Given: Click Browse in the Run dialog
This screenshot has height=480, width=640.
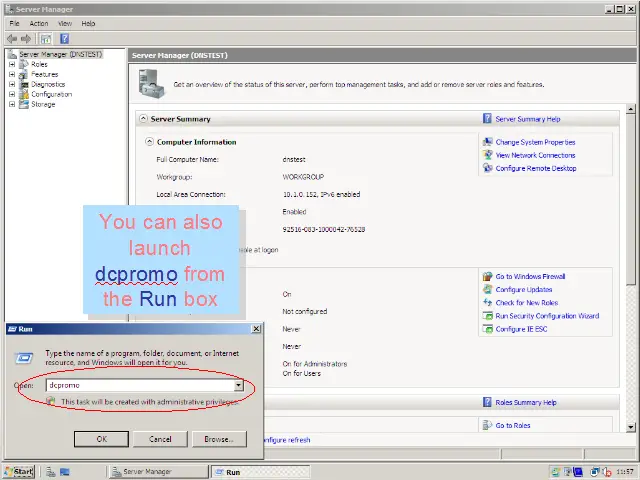Looking at the screenshot, I should pyautogui.click(x=219, y=439).
